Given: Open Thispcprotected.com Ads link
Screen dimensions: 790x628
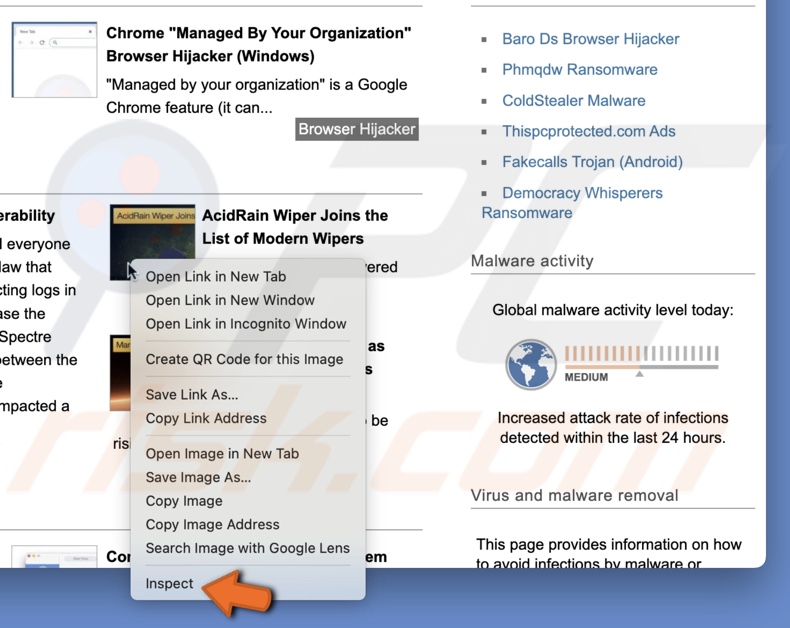Looking at the screenshot, I should tap(588, 131).
